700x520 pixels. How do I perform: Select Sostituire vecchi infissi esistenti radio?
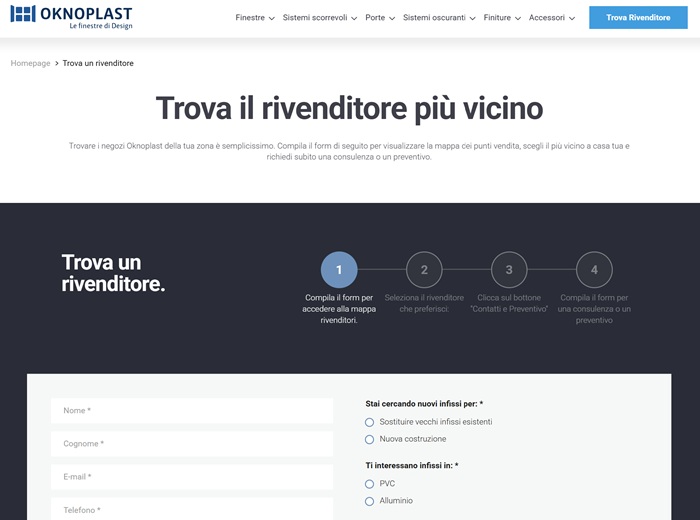[x=369, y=422]
